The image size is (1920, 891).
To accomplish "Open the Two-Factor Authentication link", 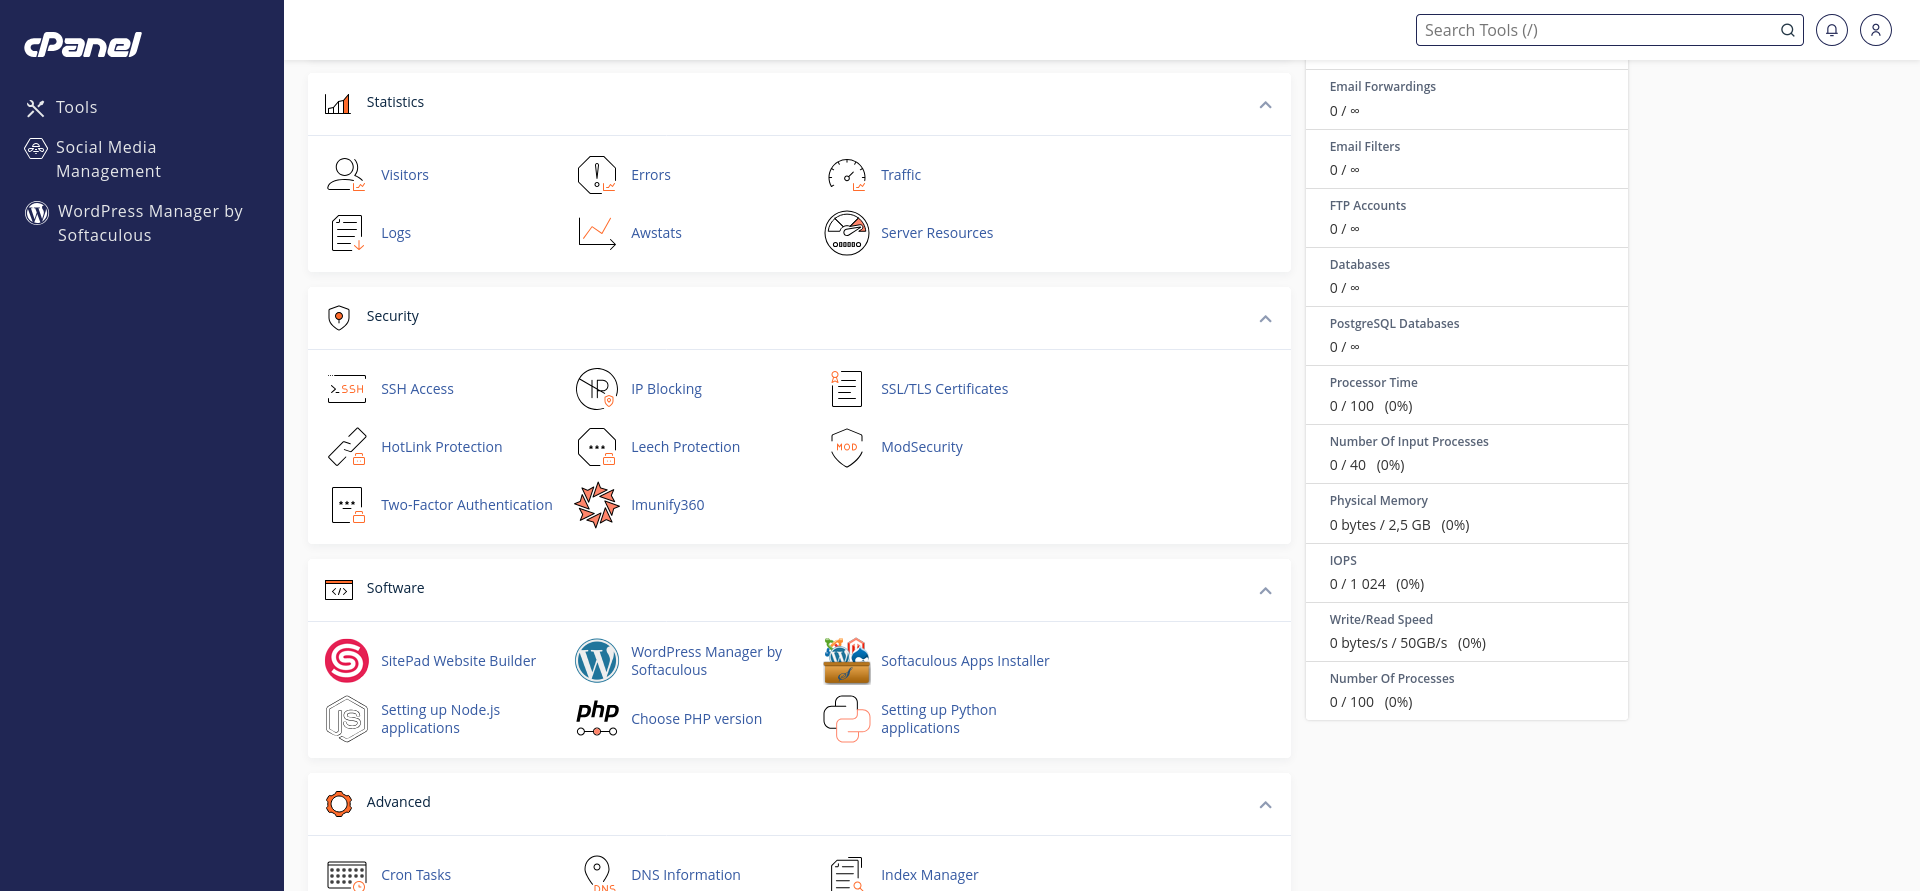I will pyautogui.click(x=466, y=505).
